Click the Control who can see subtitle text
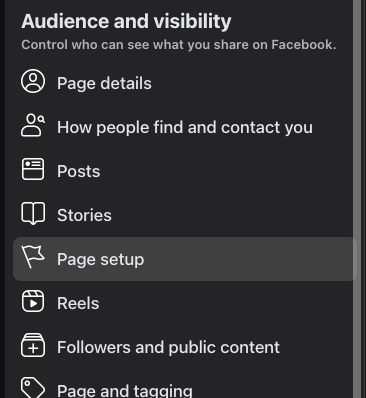This screenshot has width=366, height=398. (179, 45)
